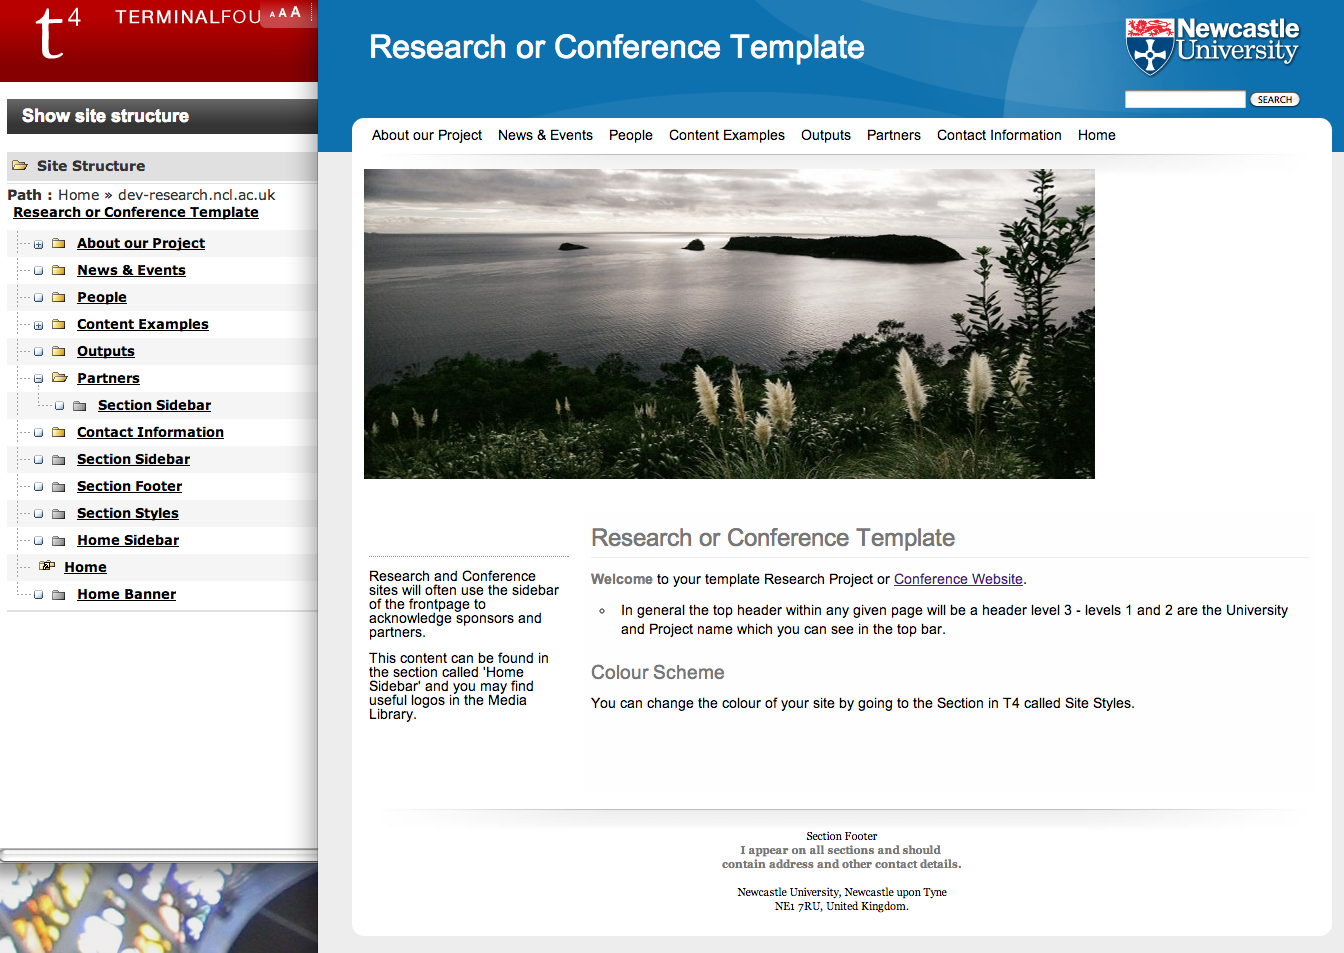Click the open folder icon beside Partners

pyautogui.click(x=59, y=378)
